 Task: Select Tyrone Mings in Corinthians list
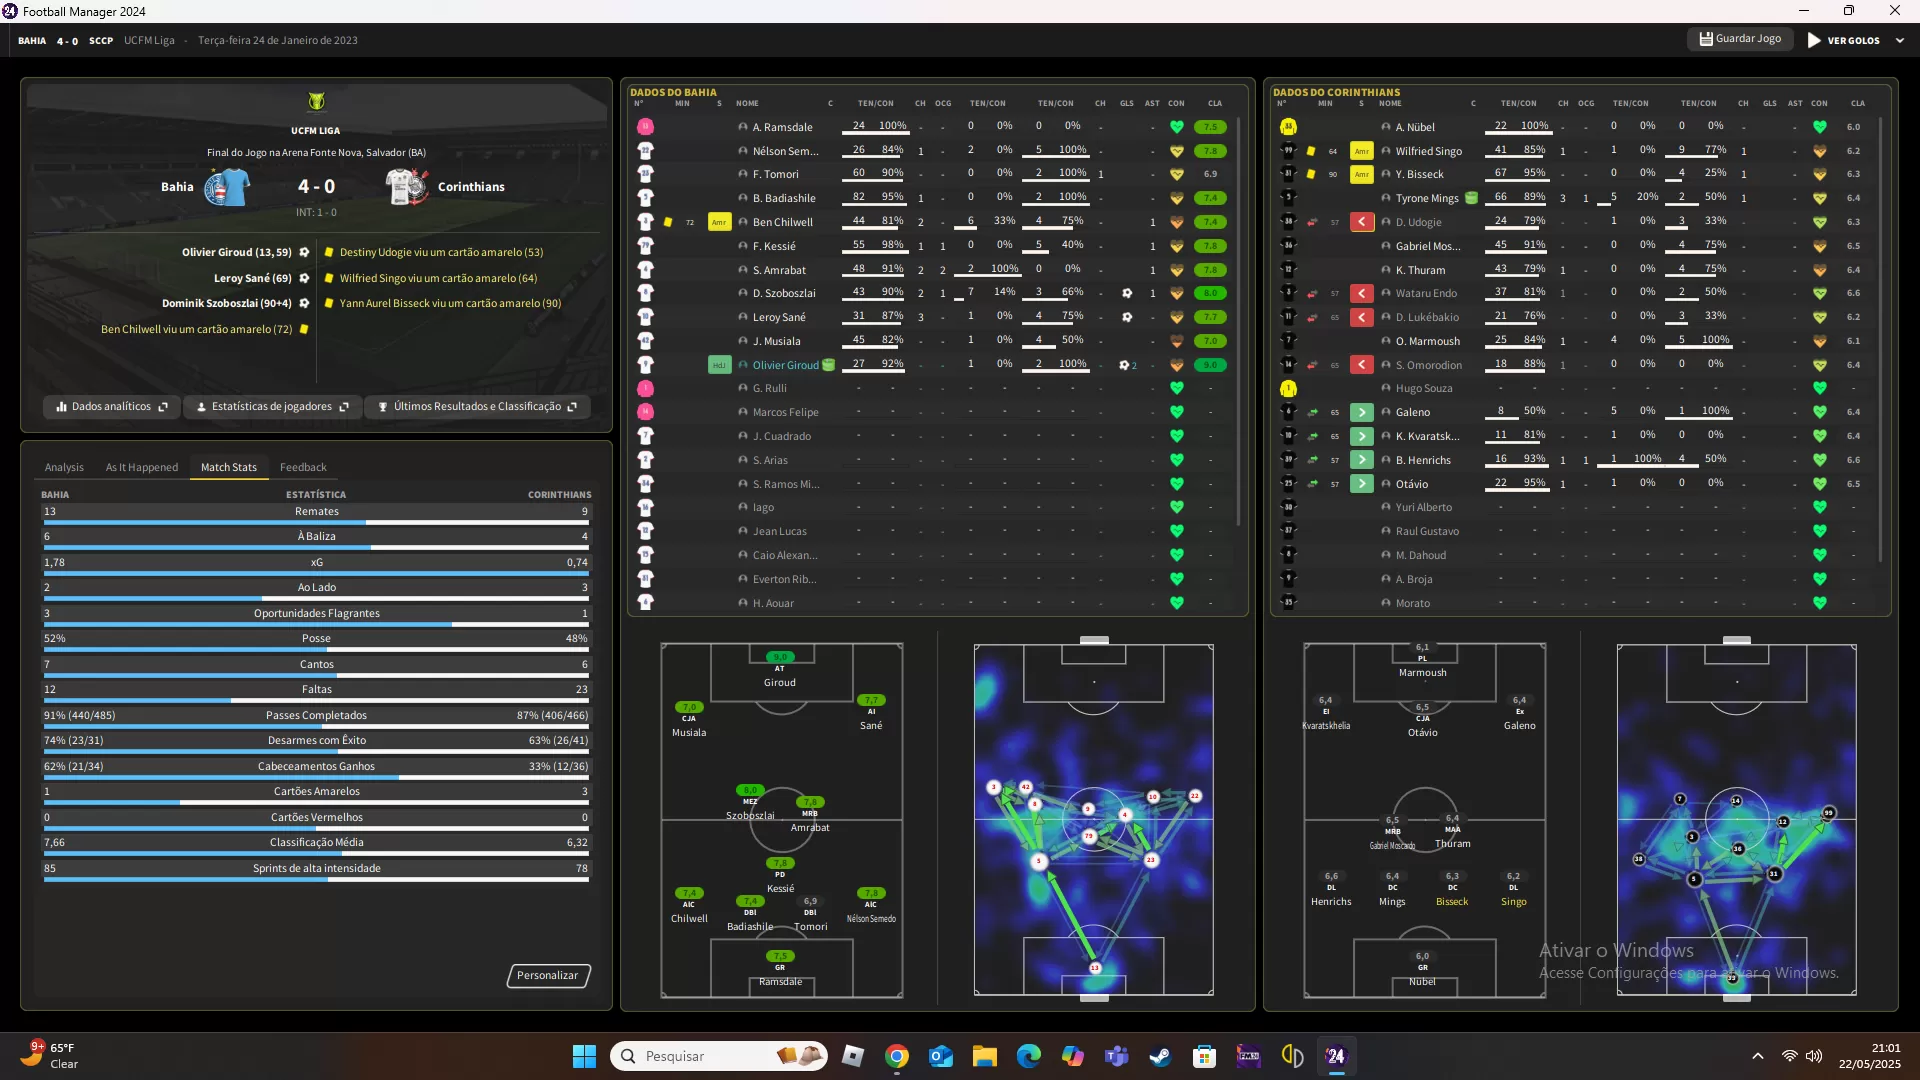tap(1427, 198)
